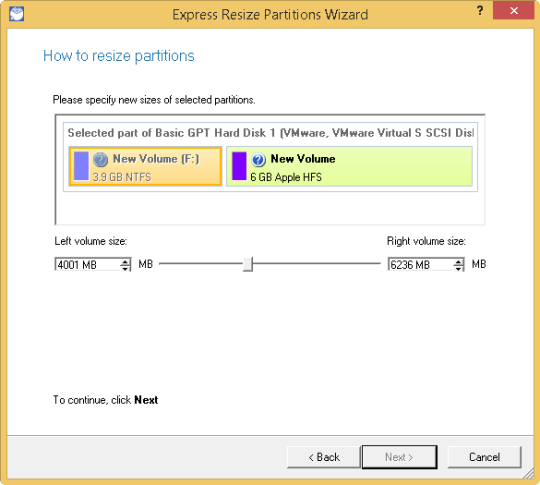This screenshot has height=485, width=540.
Task: Focus the Right volume size field
Action: coord(420,265)
